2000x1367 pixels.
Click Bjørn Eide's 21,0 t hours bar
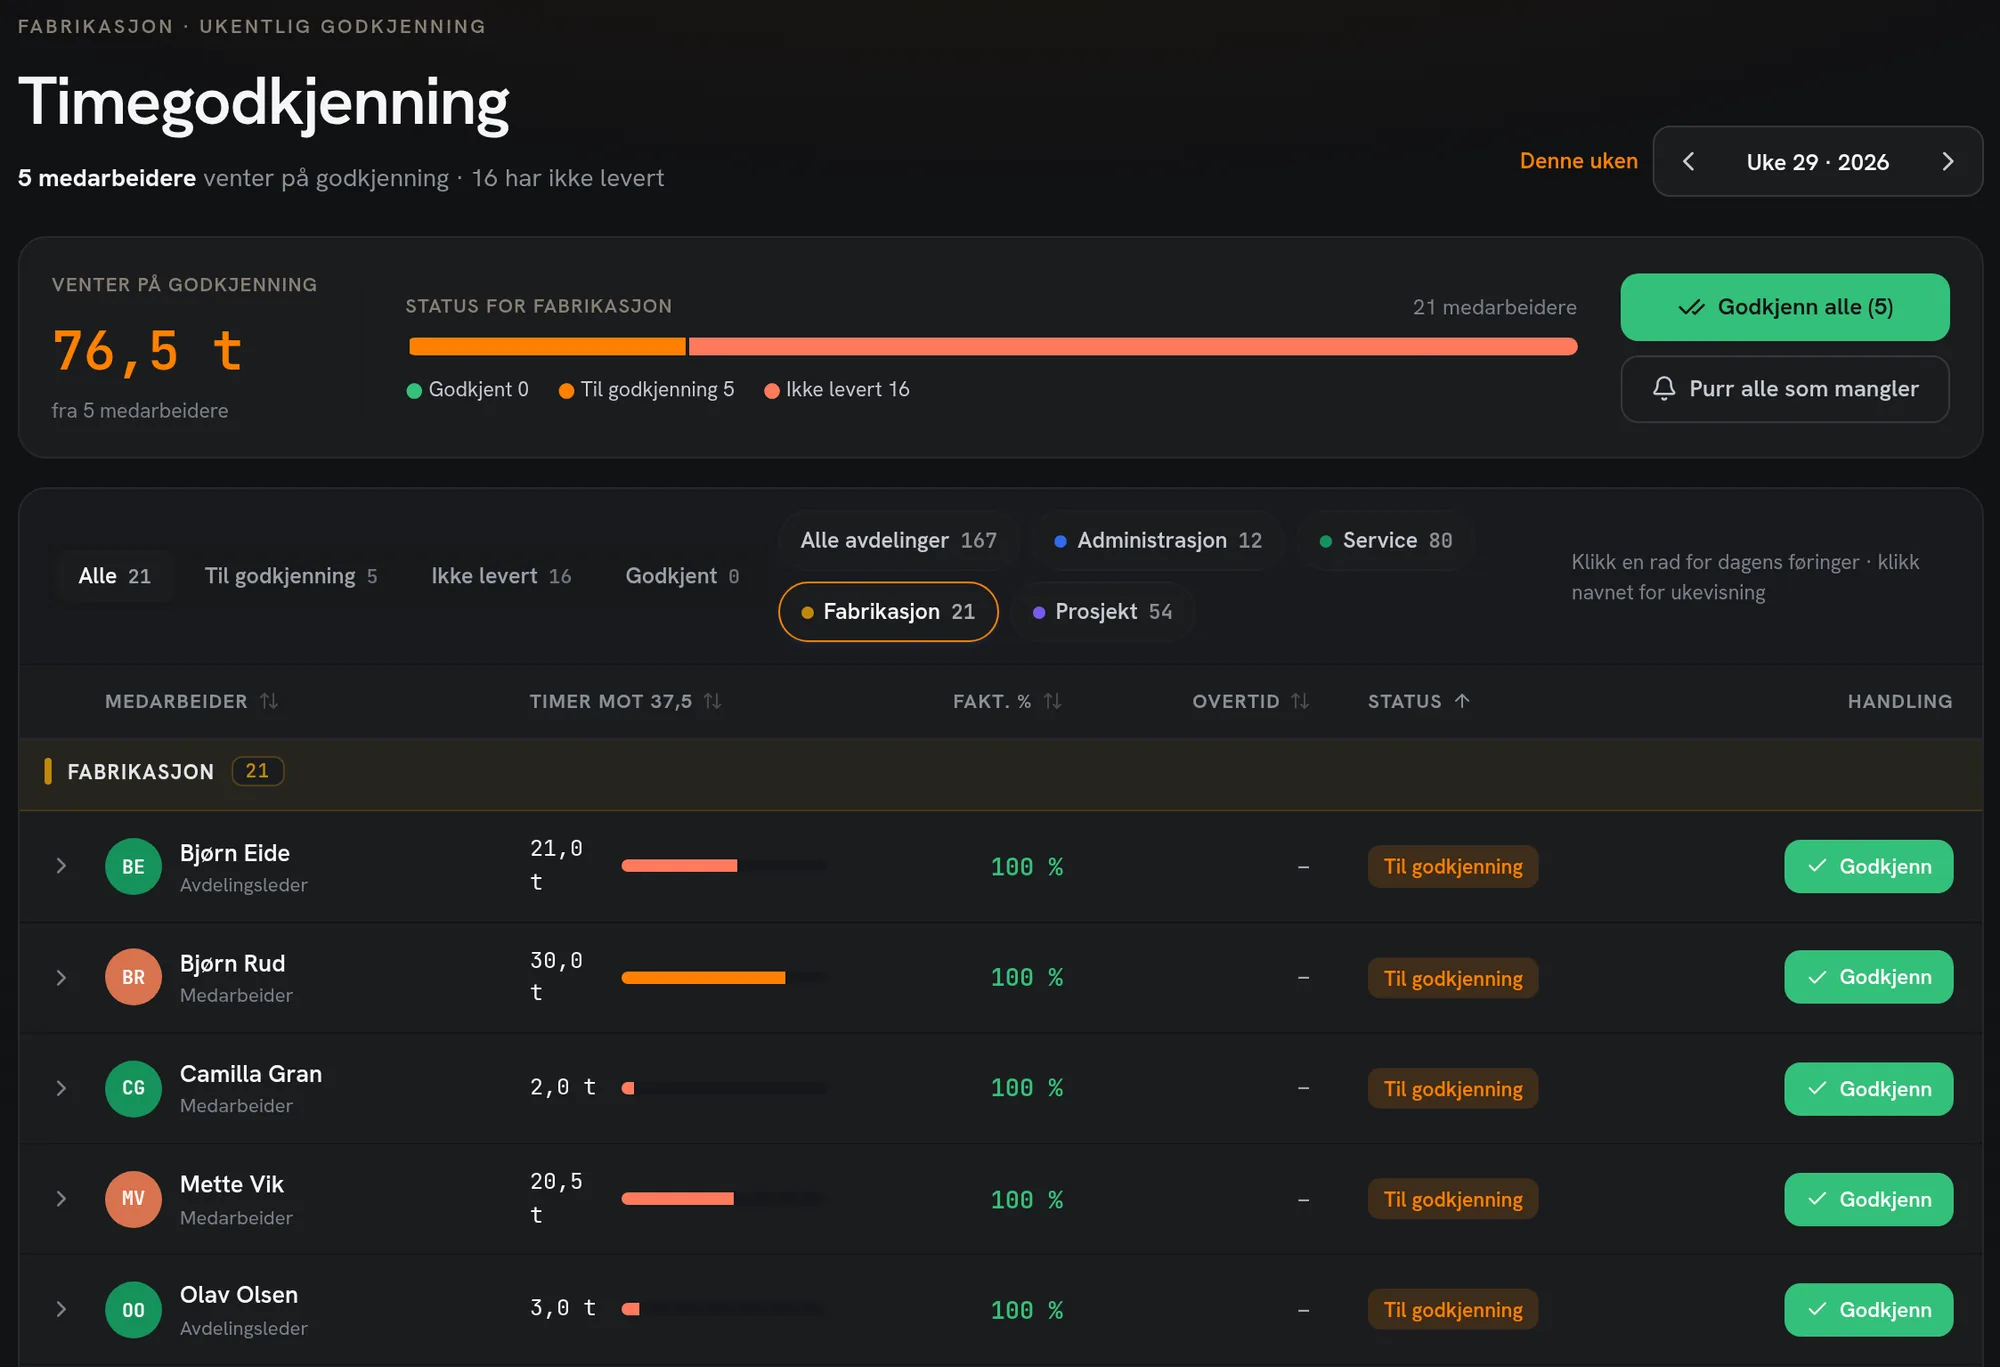724,866
